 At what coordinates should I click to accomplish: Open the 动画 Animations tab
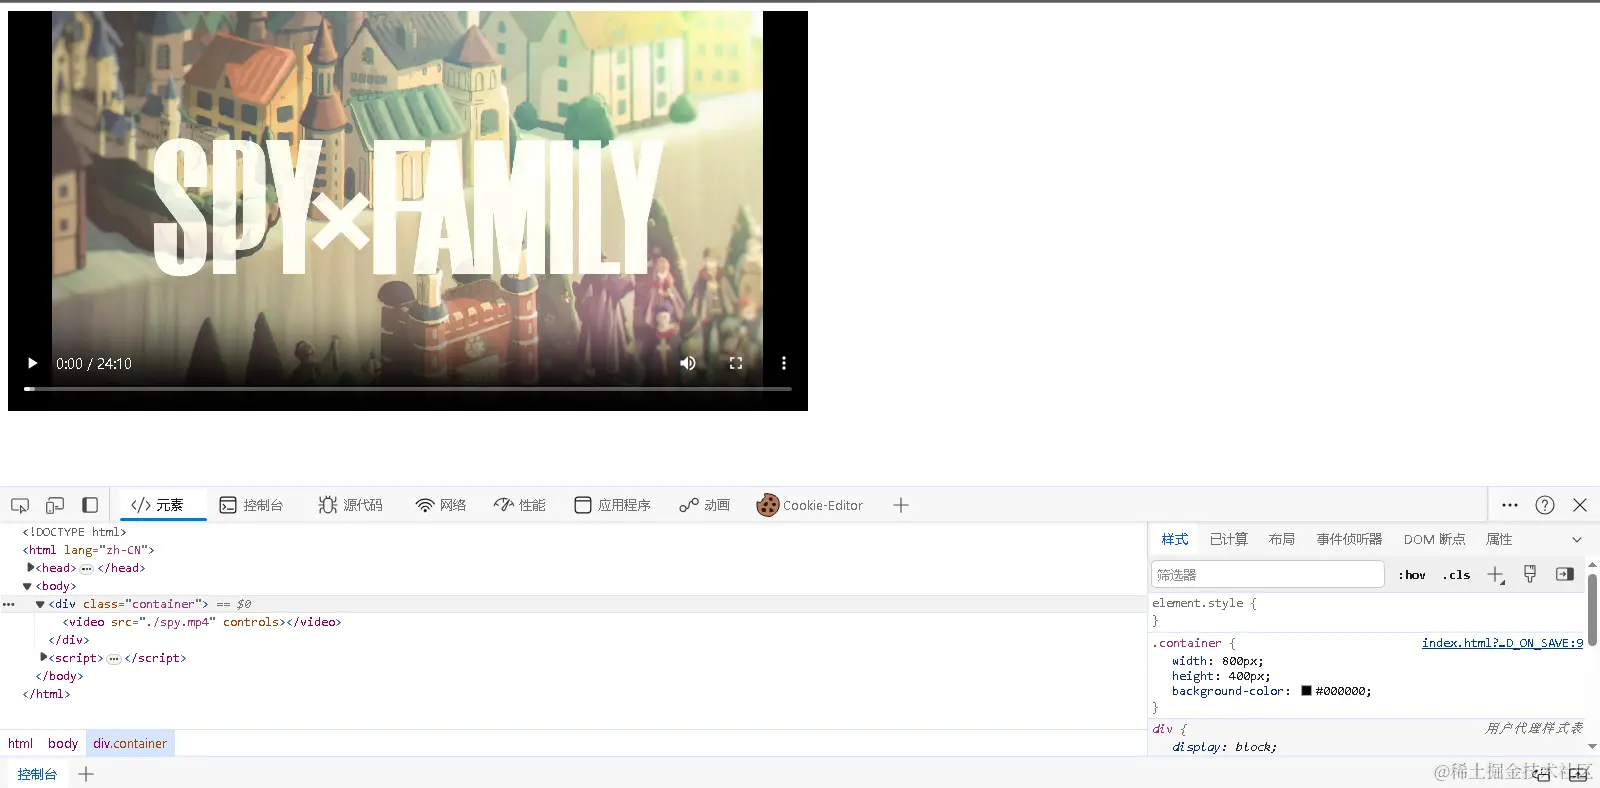[705, 505]
